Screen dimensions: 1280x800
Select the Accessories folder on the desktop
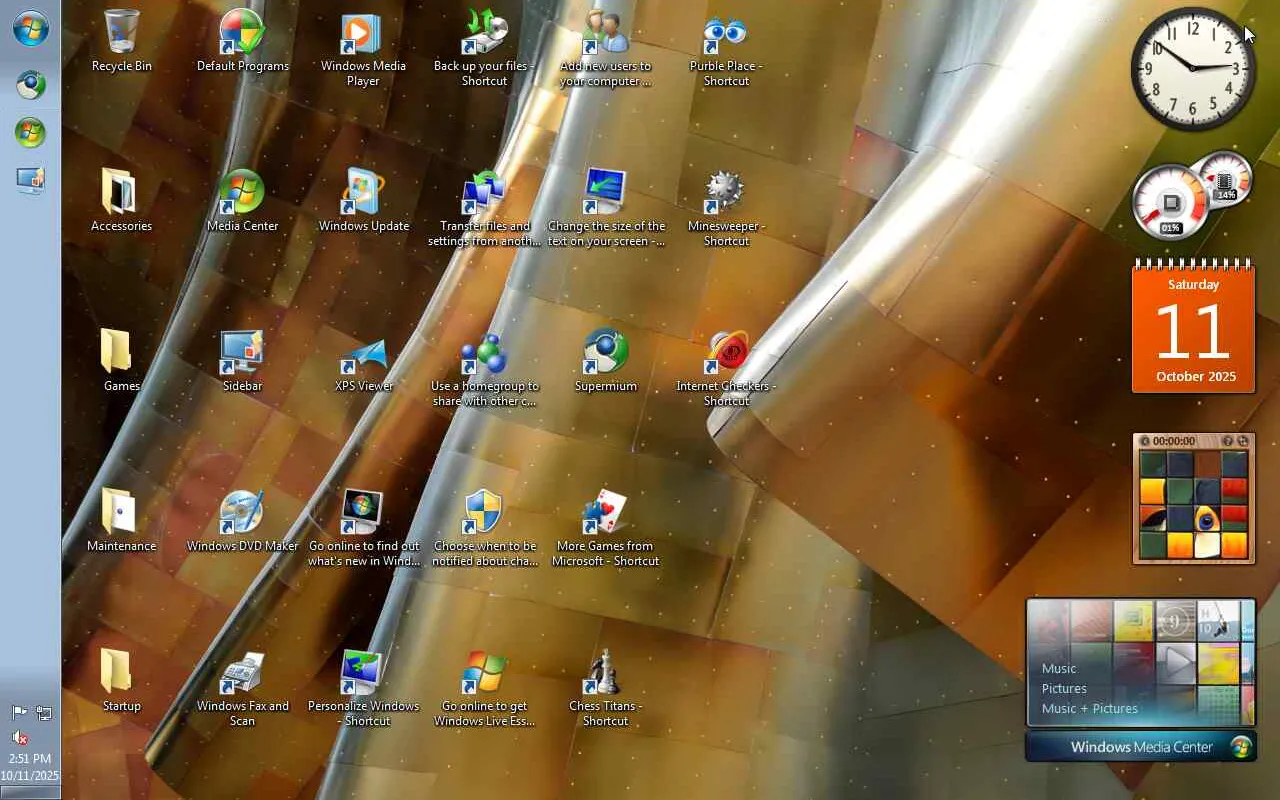121,201
